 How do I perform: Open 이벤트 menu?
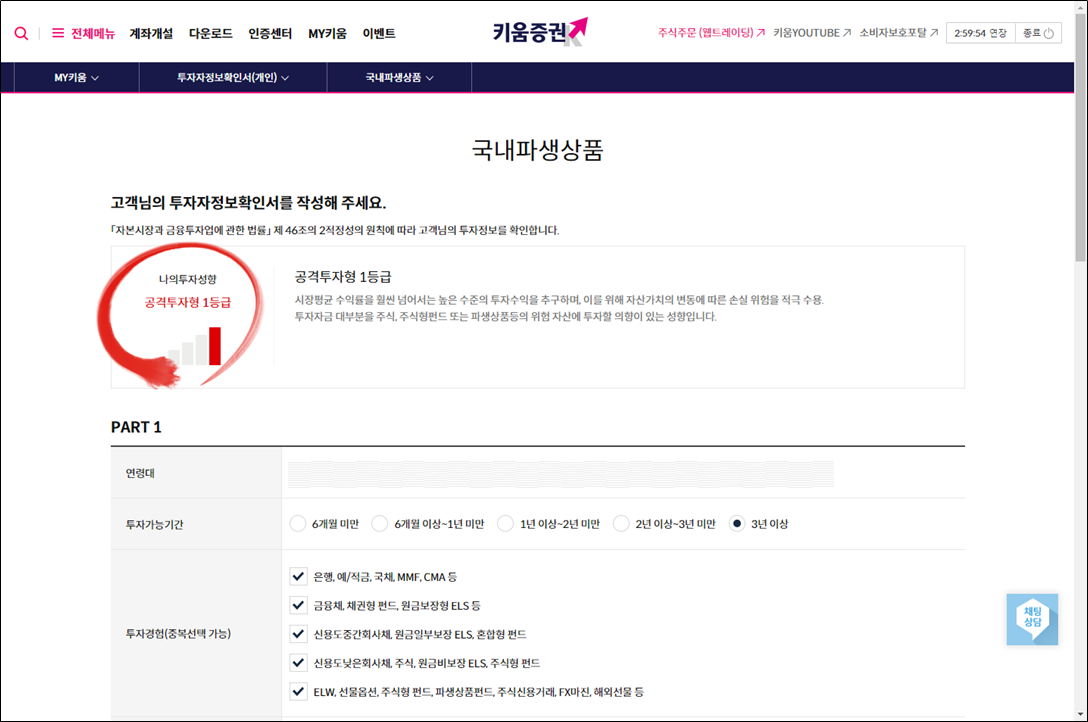click(x=379, y=33)
